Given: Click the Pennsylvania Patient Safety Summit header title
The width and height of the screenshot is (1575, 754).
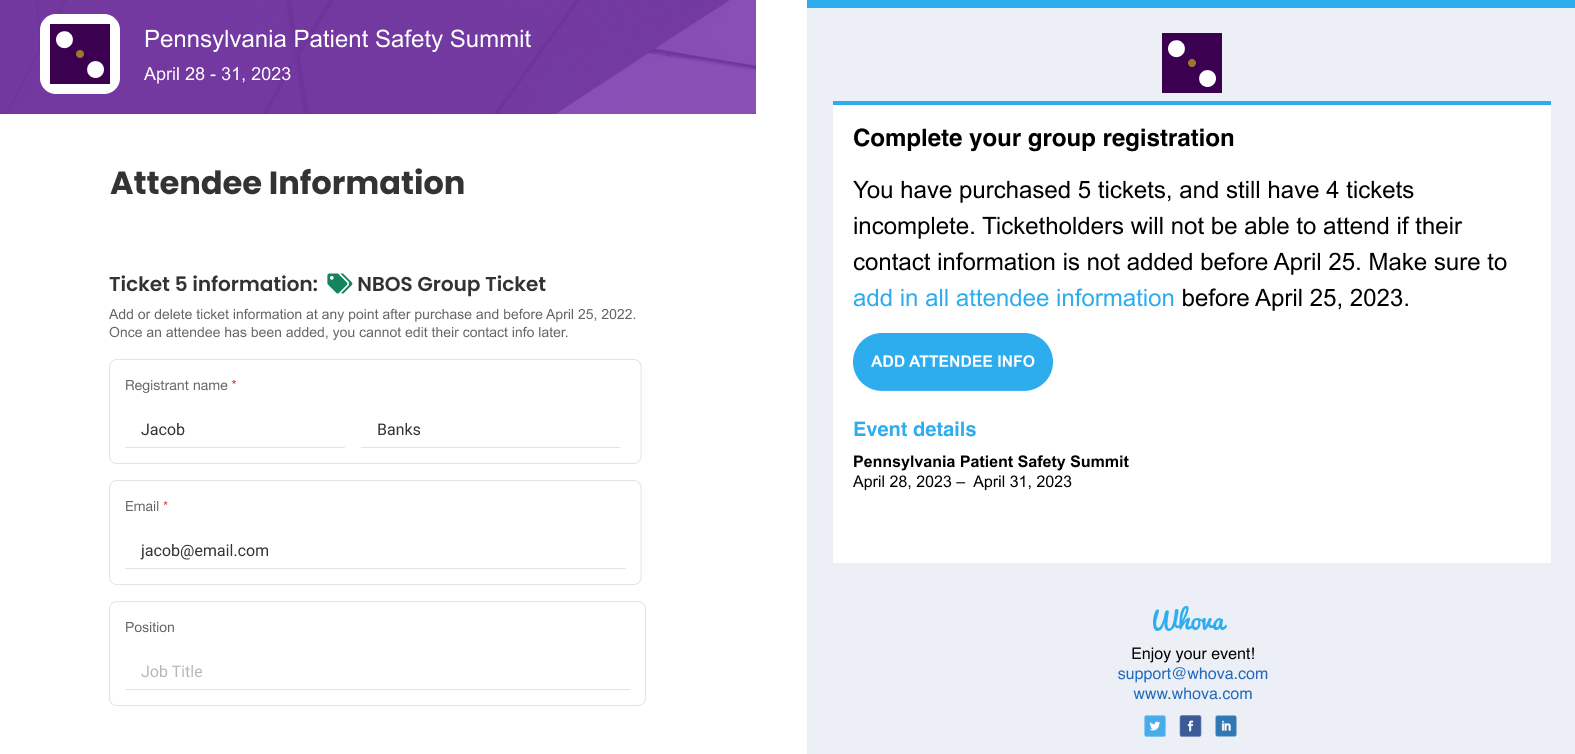Looking at the screenshot, I should click(x=337, y=39).
